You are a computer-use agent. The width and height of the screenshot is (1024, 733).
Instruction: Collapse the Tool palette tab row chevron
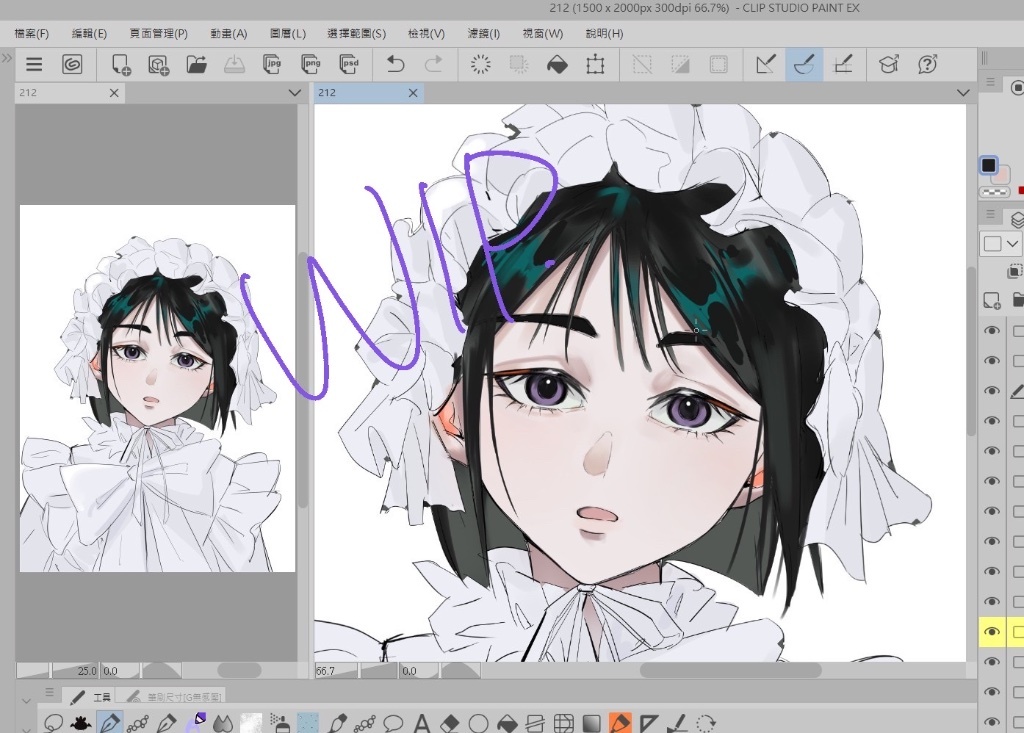click(x=26, y=700)
